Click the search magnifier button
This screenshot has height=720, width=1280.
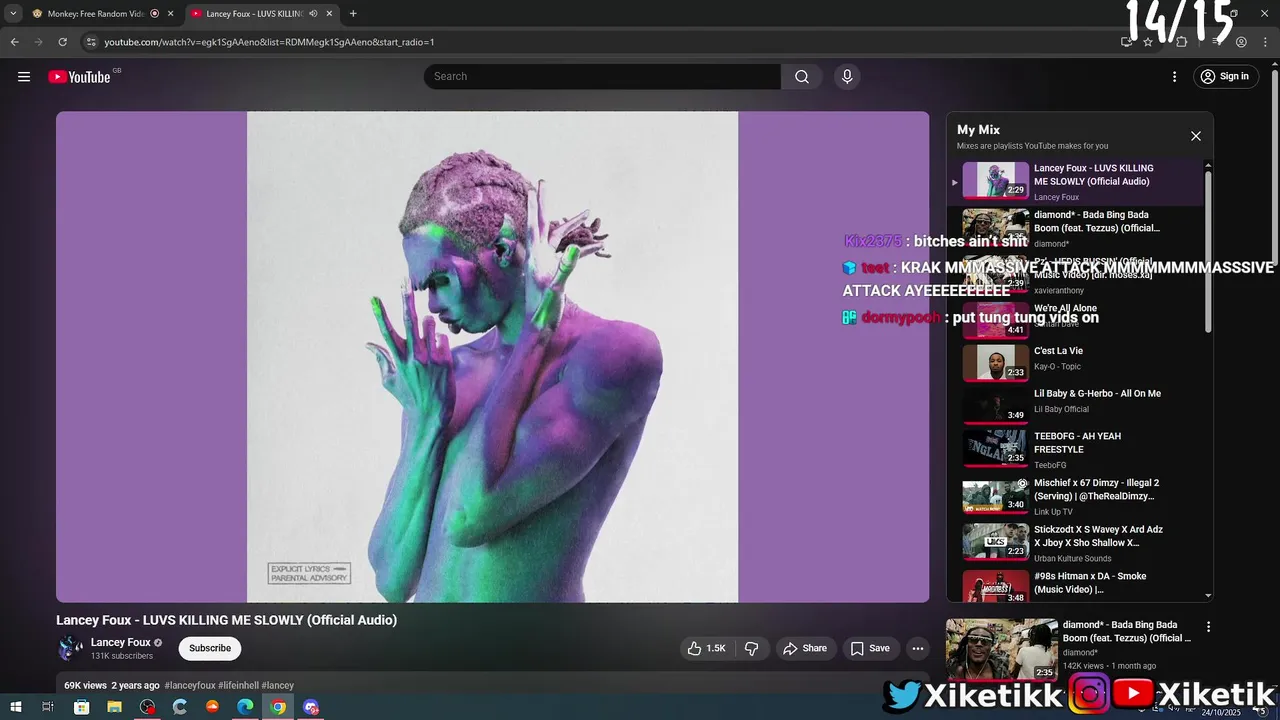click(802, 77)
